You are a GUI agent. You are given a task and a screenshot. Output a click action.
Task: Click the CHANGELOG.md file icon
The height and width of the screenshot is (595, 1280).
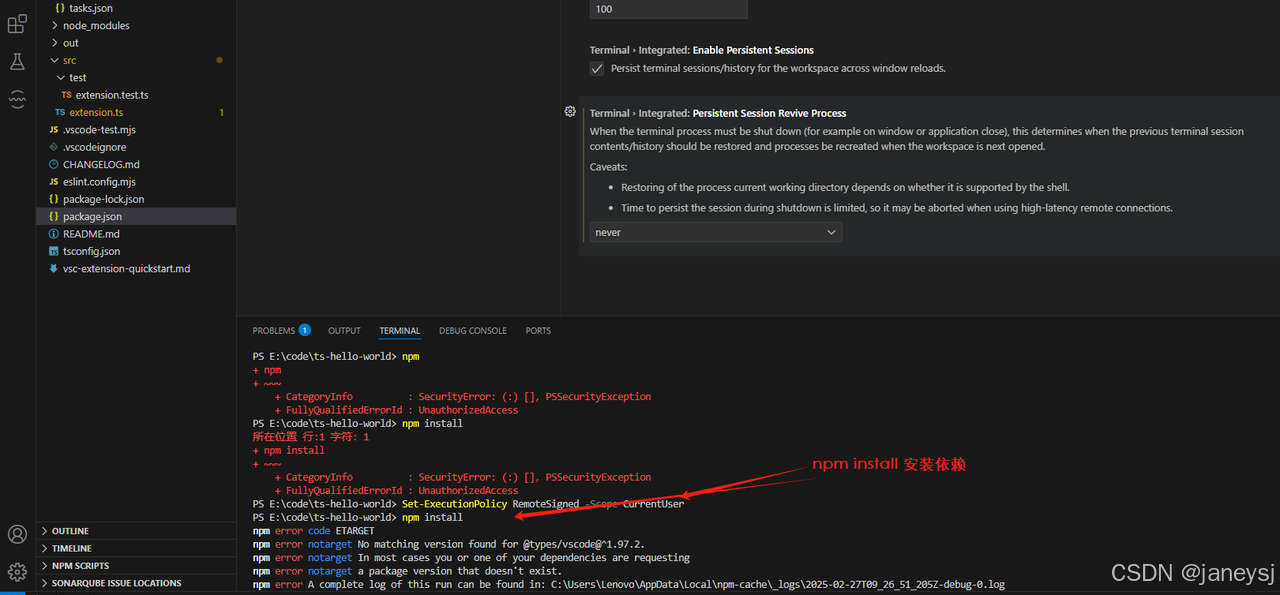(54, 164)
